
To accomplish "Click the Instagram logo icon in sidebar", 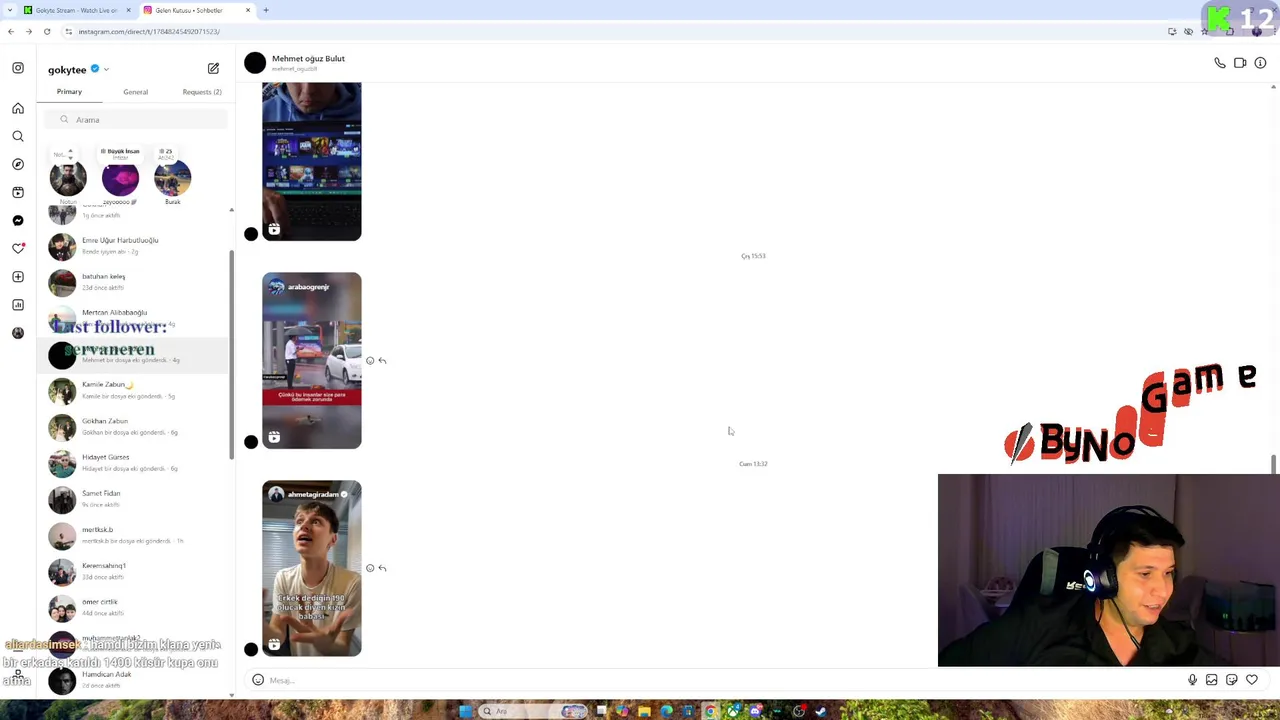I will [18, 68].
